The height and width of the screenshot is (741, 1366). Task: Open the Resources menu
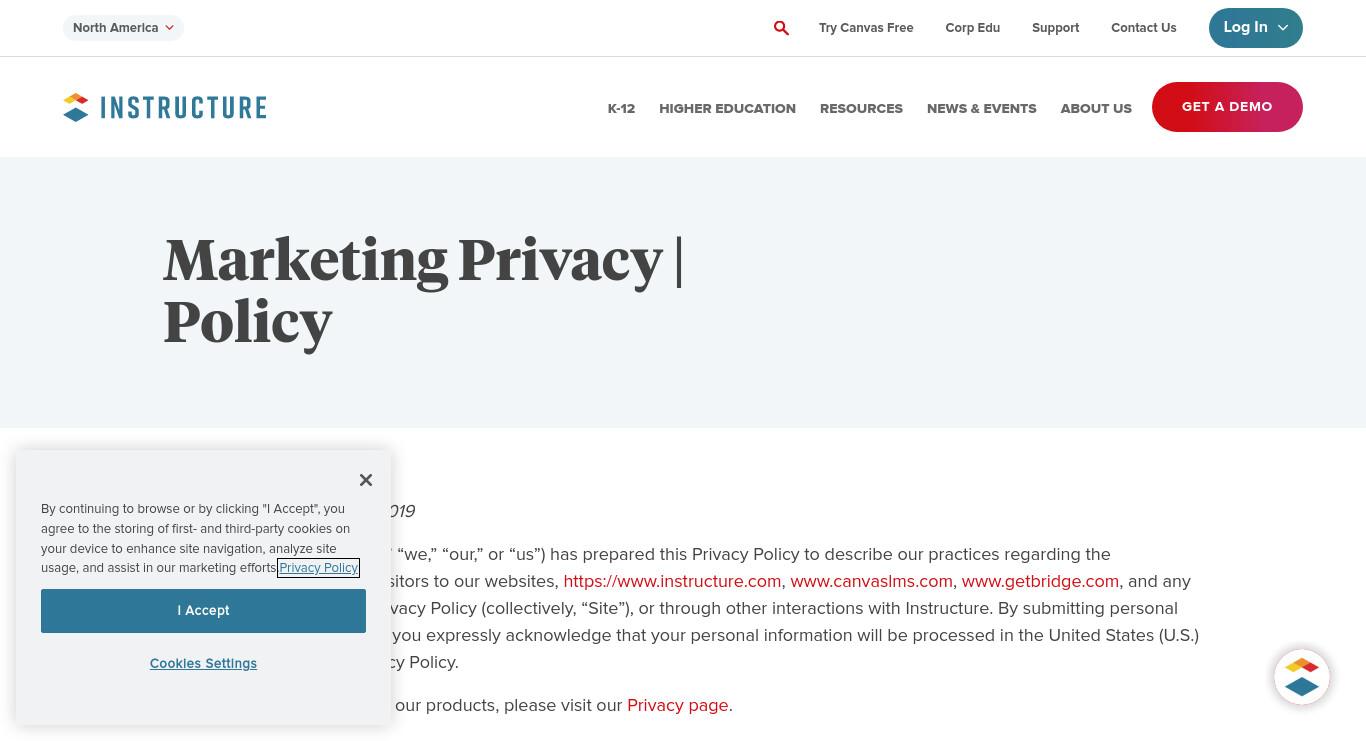pyautogui.click(x=861, y=108)
